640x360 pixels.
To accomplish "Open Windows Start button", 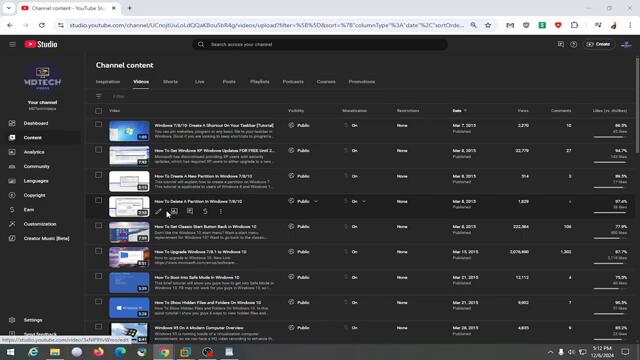I will (11, 352).
